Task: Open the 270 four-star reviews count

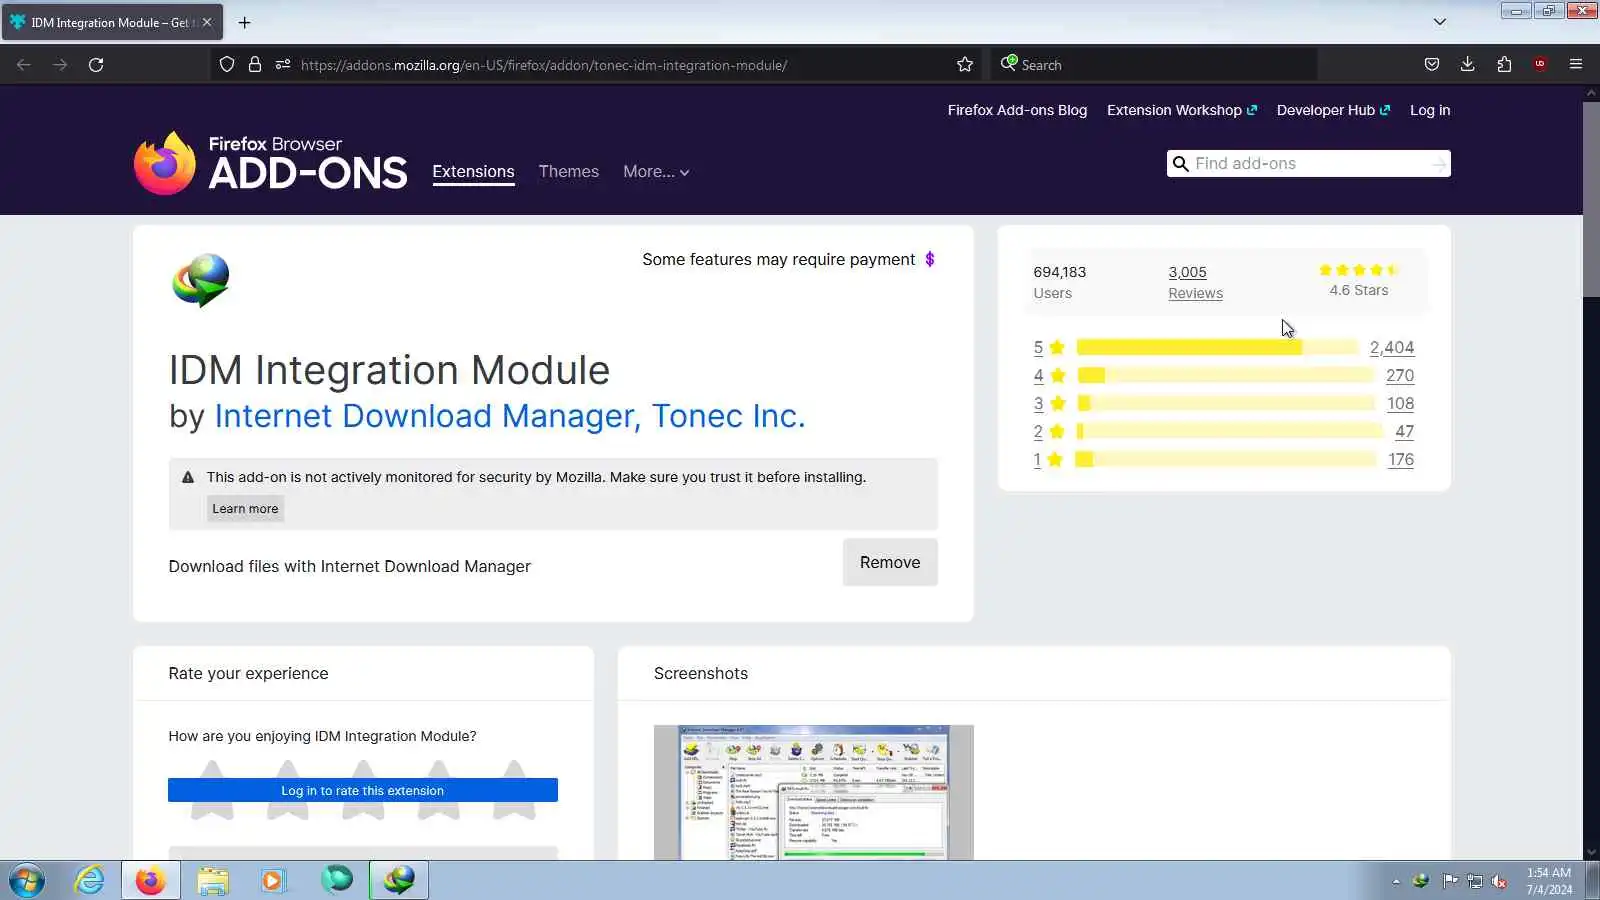Action: pyautogui.click(x=1400, y=376)
